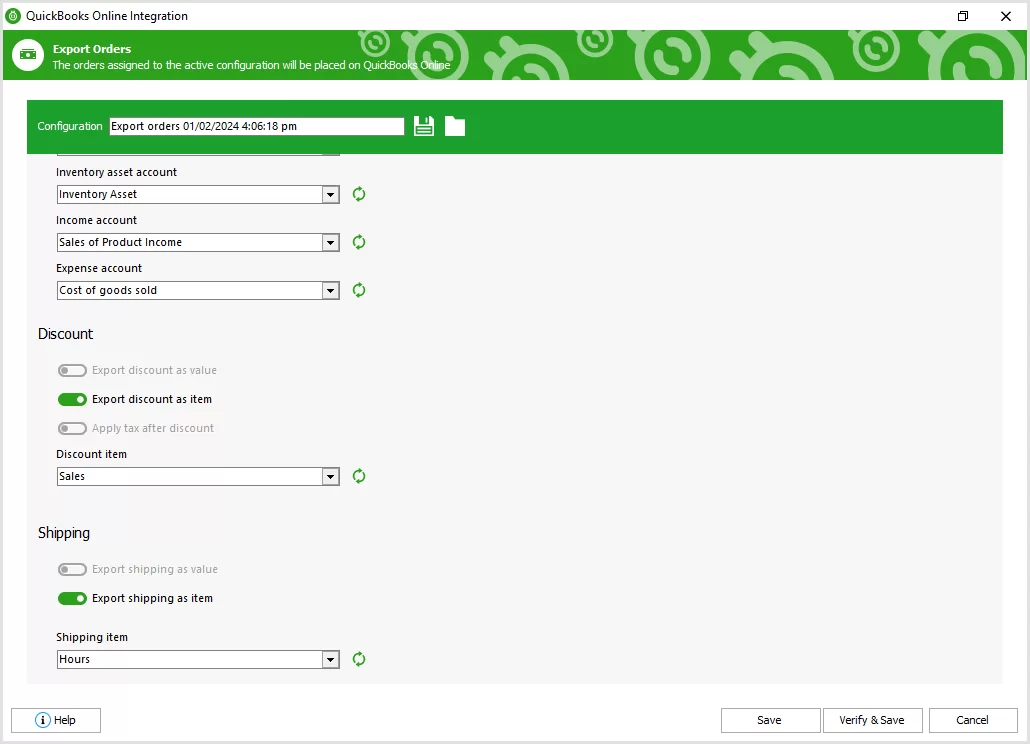Open the Inventory asset account dropdown
The height and width of the screenshot is (744, 1030).
tap(330, 194)
